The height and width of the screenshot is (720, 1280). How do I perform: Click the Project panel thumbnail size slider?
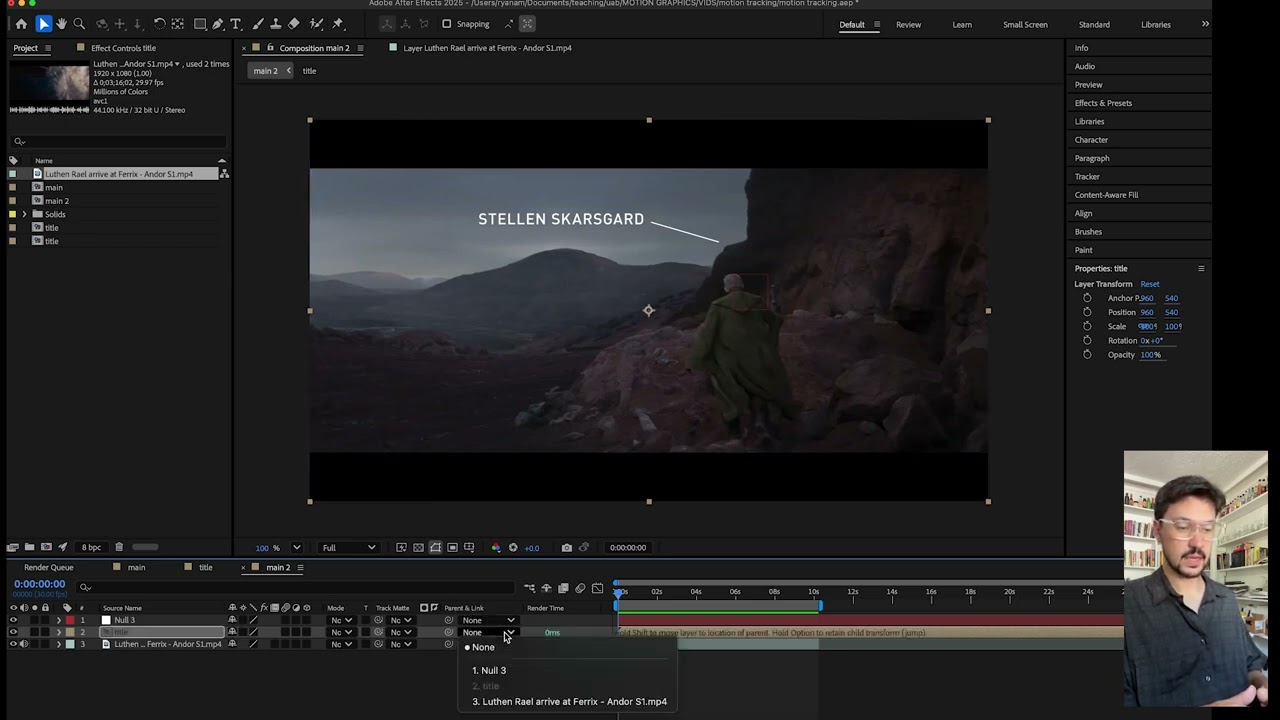[x=145, y=547]
